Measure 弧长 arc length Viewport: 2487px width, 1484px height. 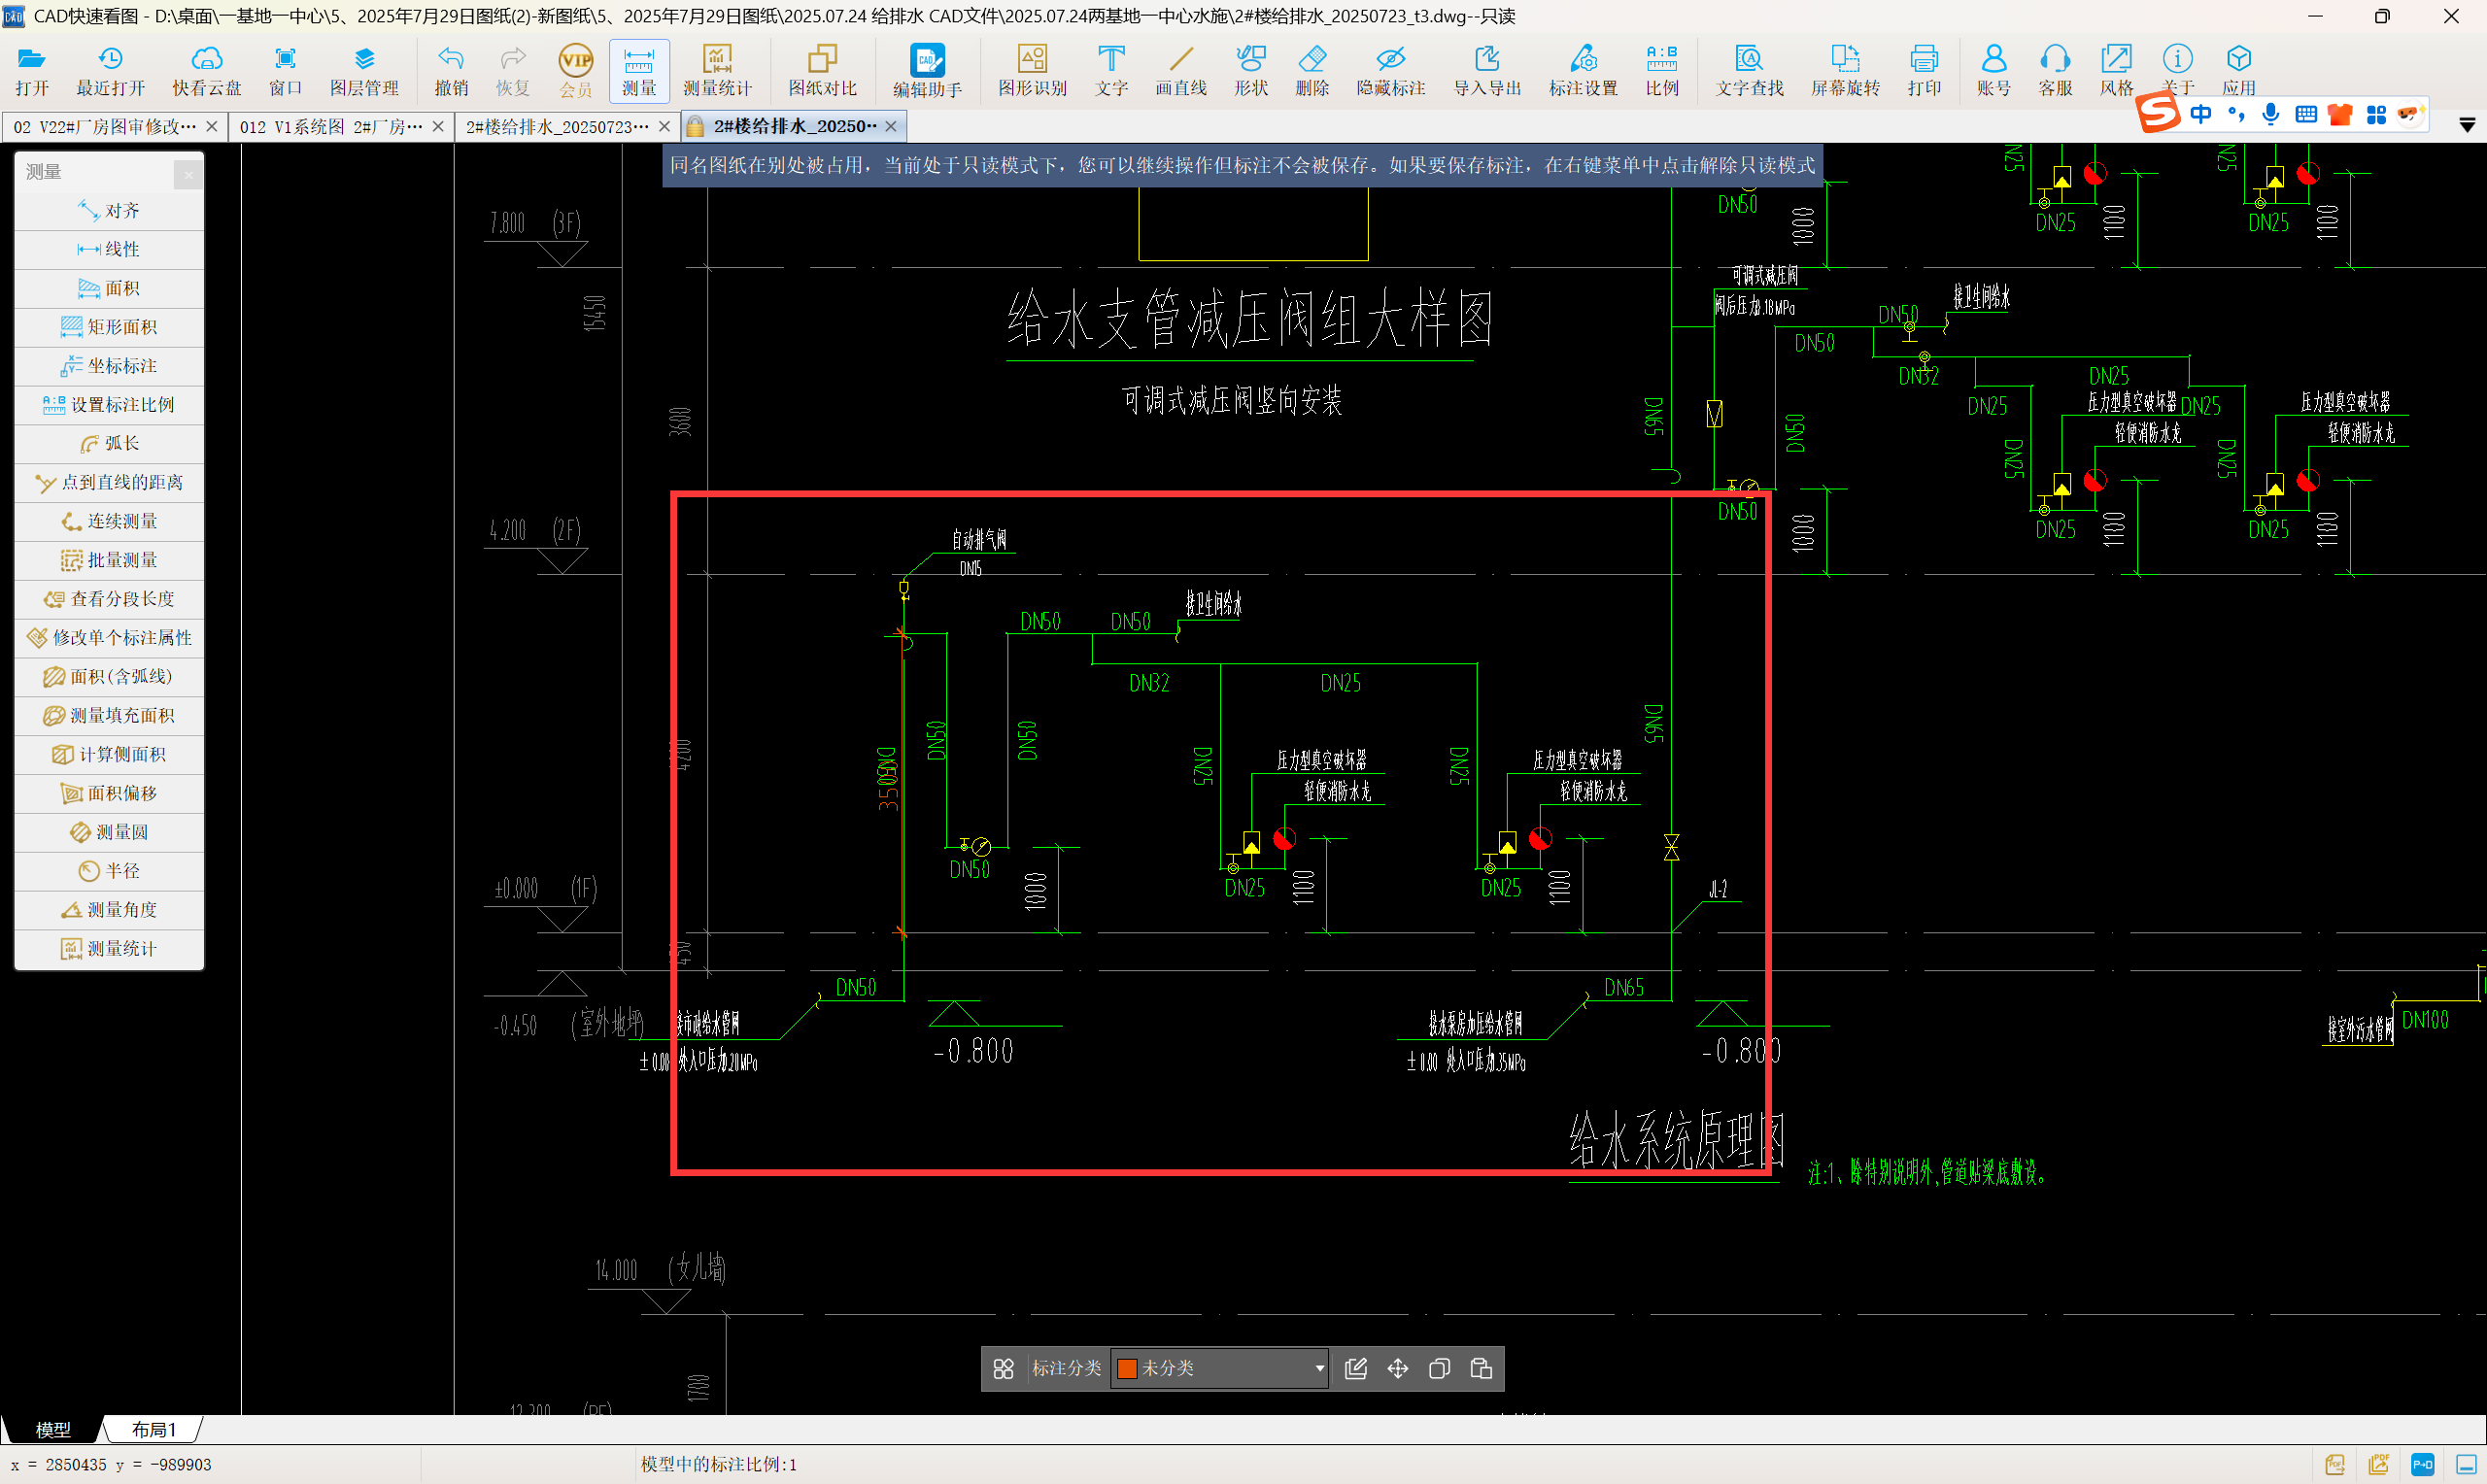point(110,443)
